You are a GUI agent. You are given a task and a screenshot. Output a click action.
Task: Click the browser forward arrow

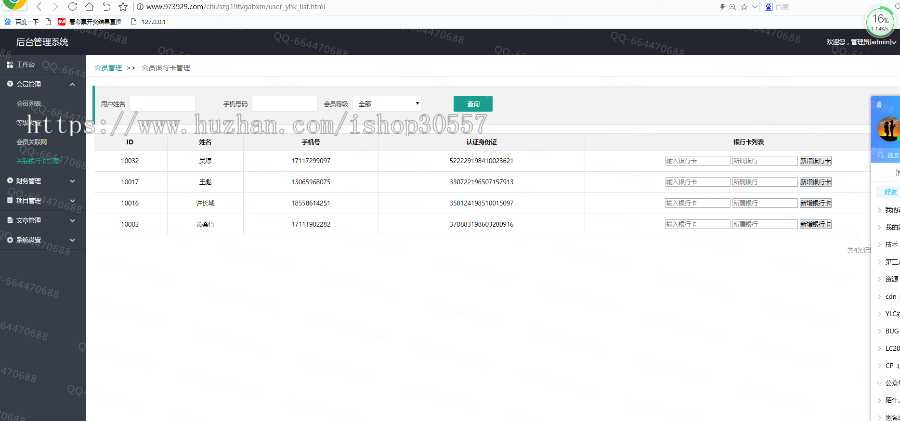click(x=55, y=7)
